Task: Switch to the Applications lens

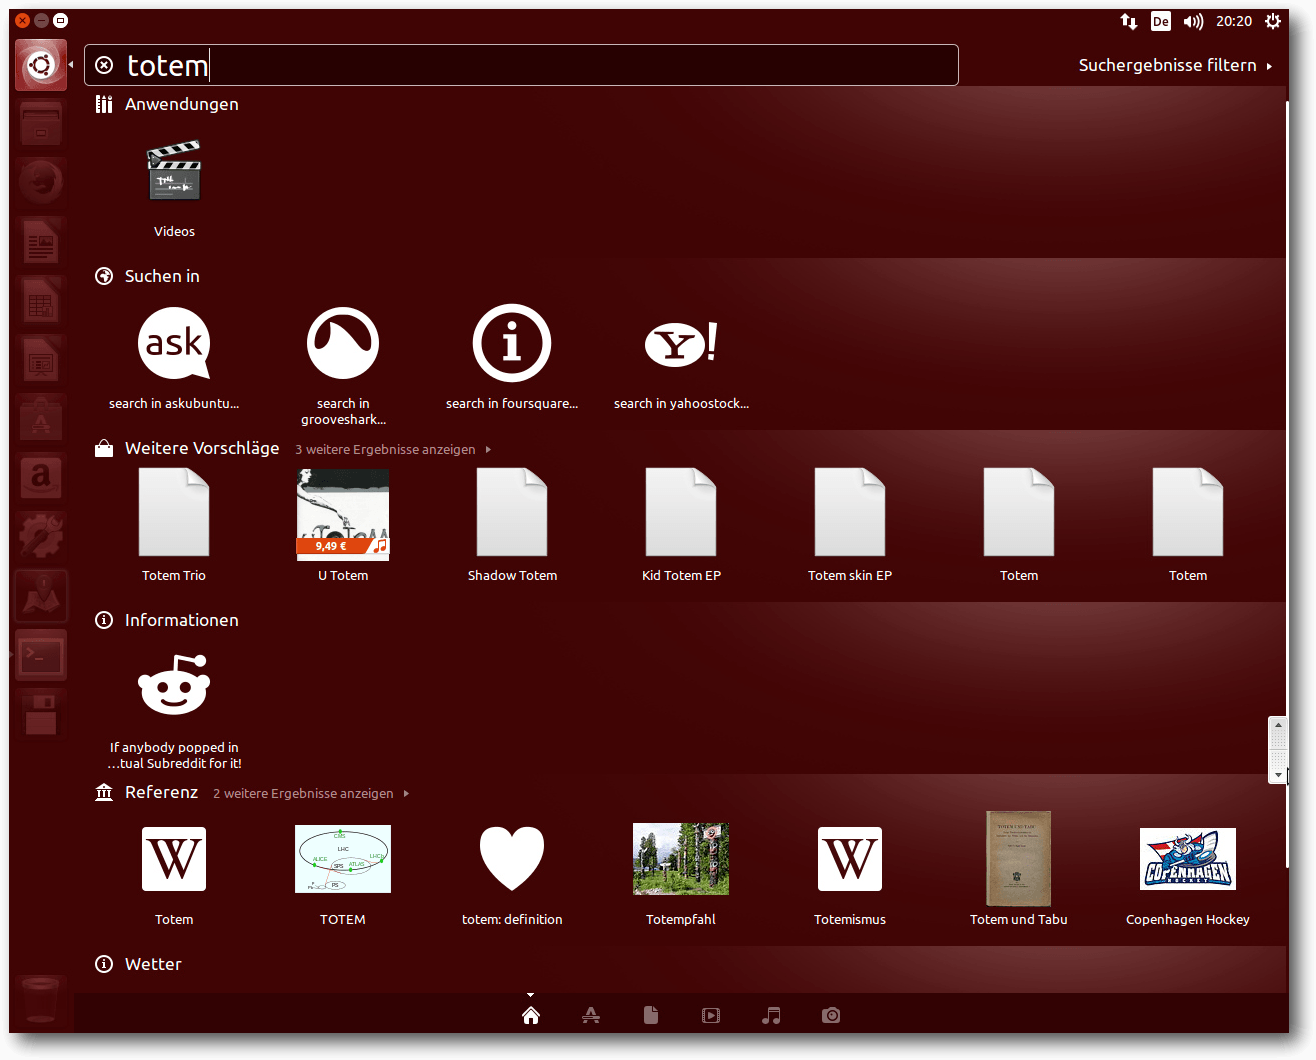Action: pyautogui.click(x=591, y=1015)
